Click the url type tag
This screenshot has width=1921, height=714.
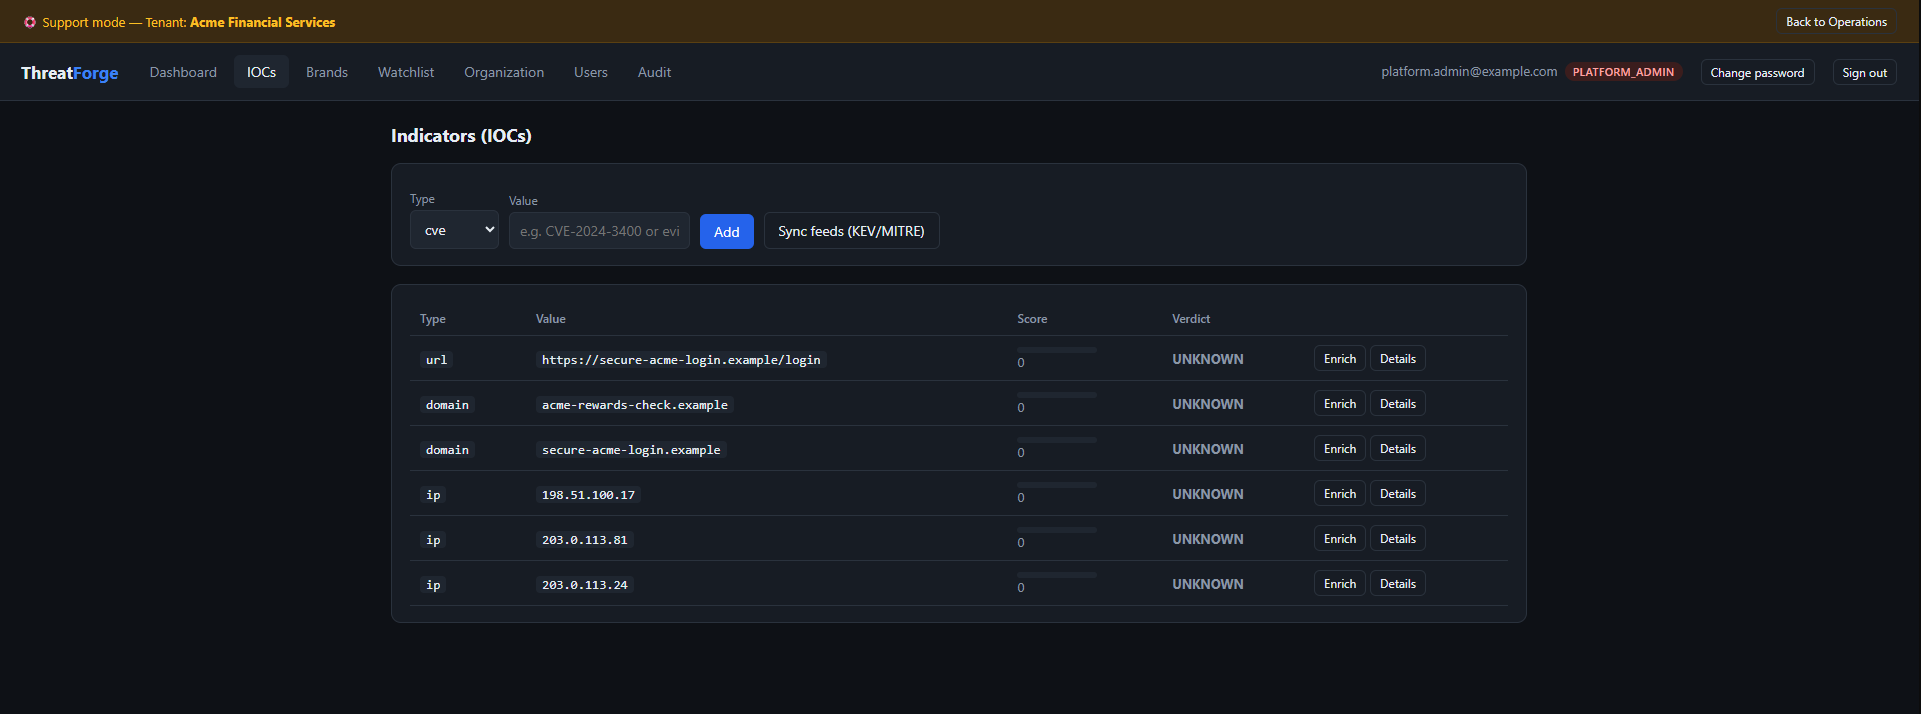pos(436,360)
